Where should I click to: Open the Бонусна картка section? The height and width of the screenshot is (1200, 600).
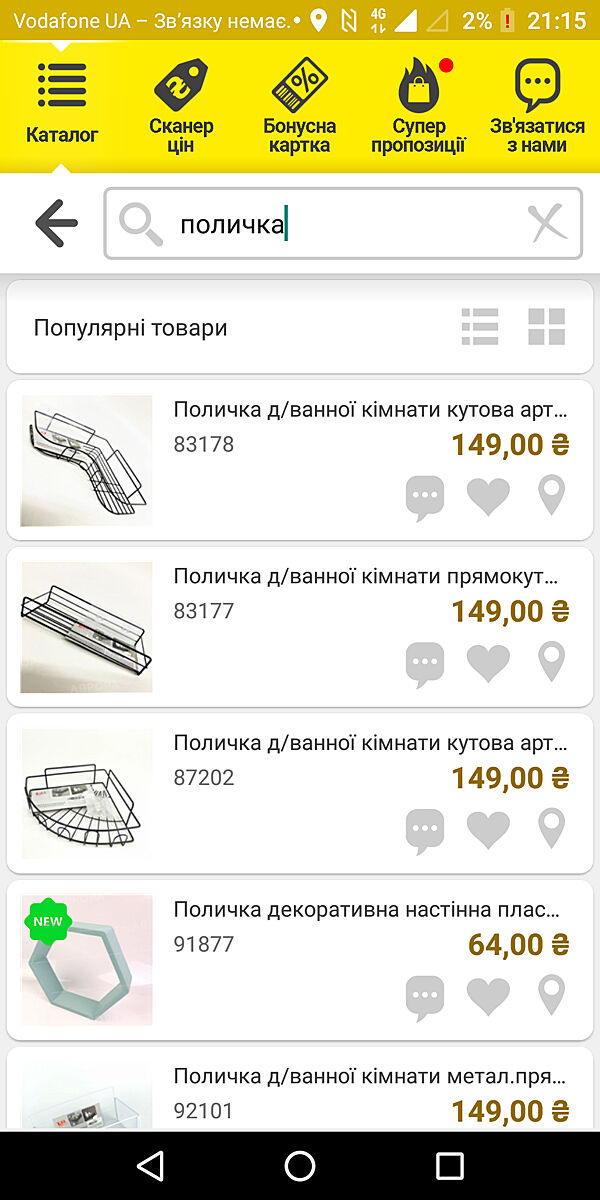coord(300,106)
